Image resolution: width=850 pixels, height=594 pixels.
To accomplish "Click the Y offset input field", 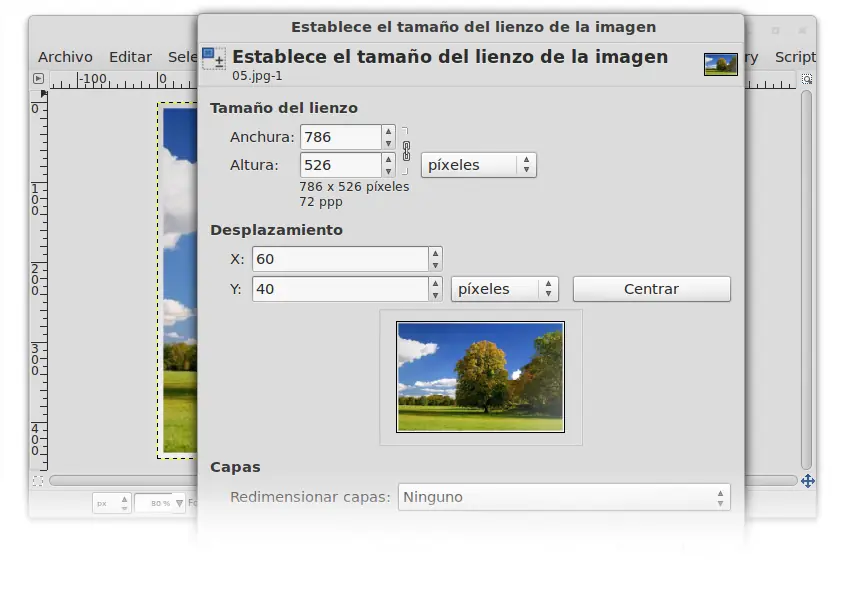I will point(340,289).
